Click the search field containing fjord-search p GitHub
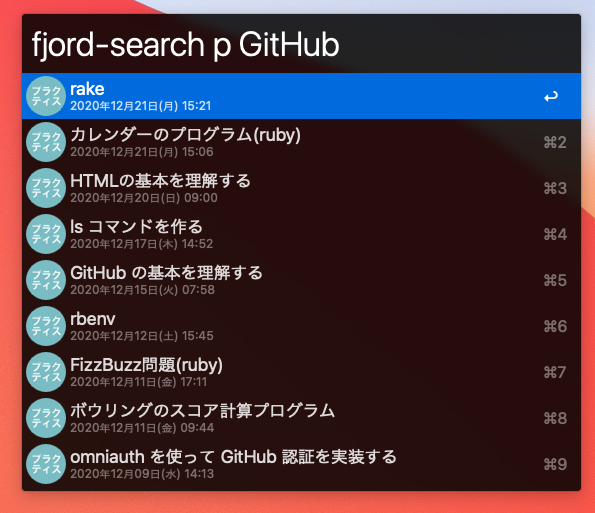 [301, 44]
